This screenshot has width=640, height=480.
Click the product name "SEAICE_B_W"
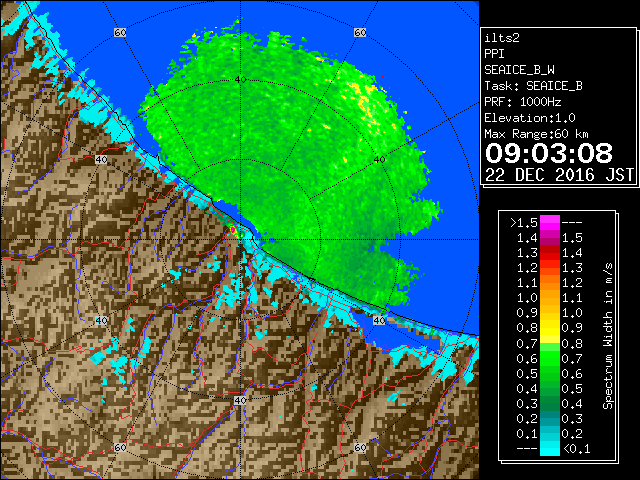tap(519, 70)
